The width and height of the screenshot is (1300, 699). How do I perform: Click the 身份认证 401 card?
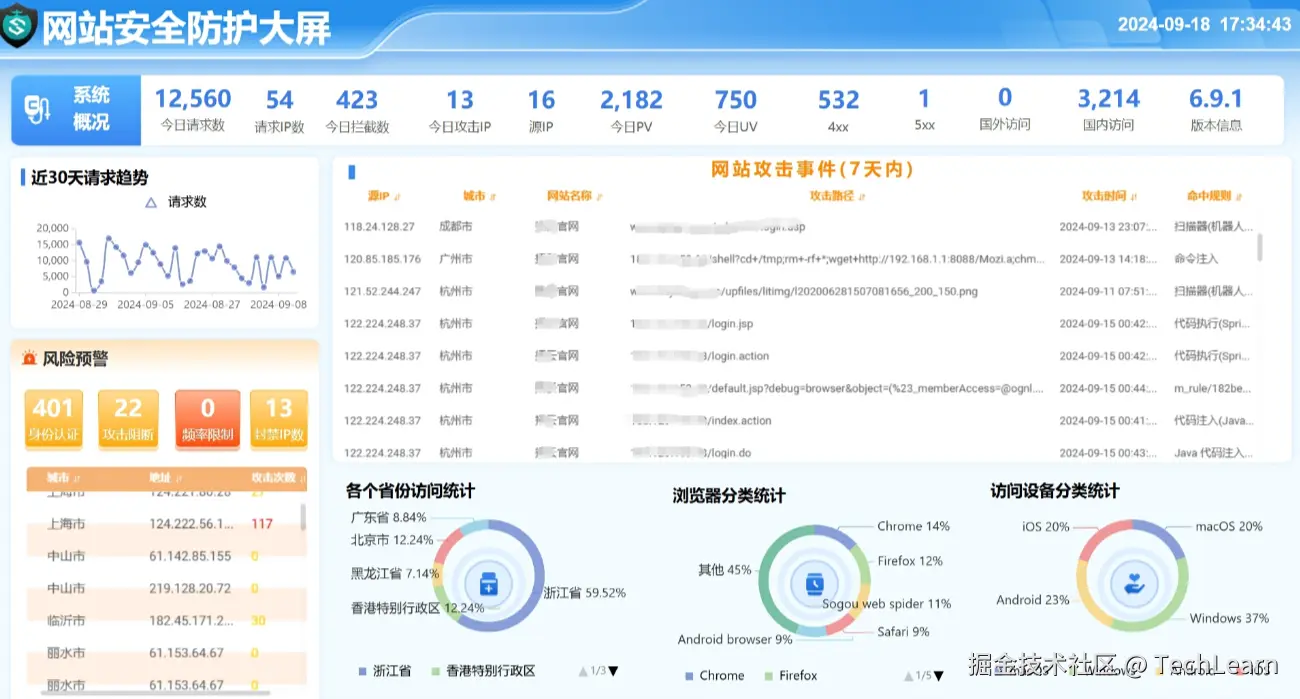[52, 418]
